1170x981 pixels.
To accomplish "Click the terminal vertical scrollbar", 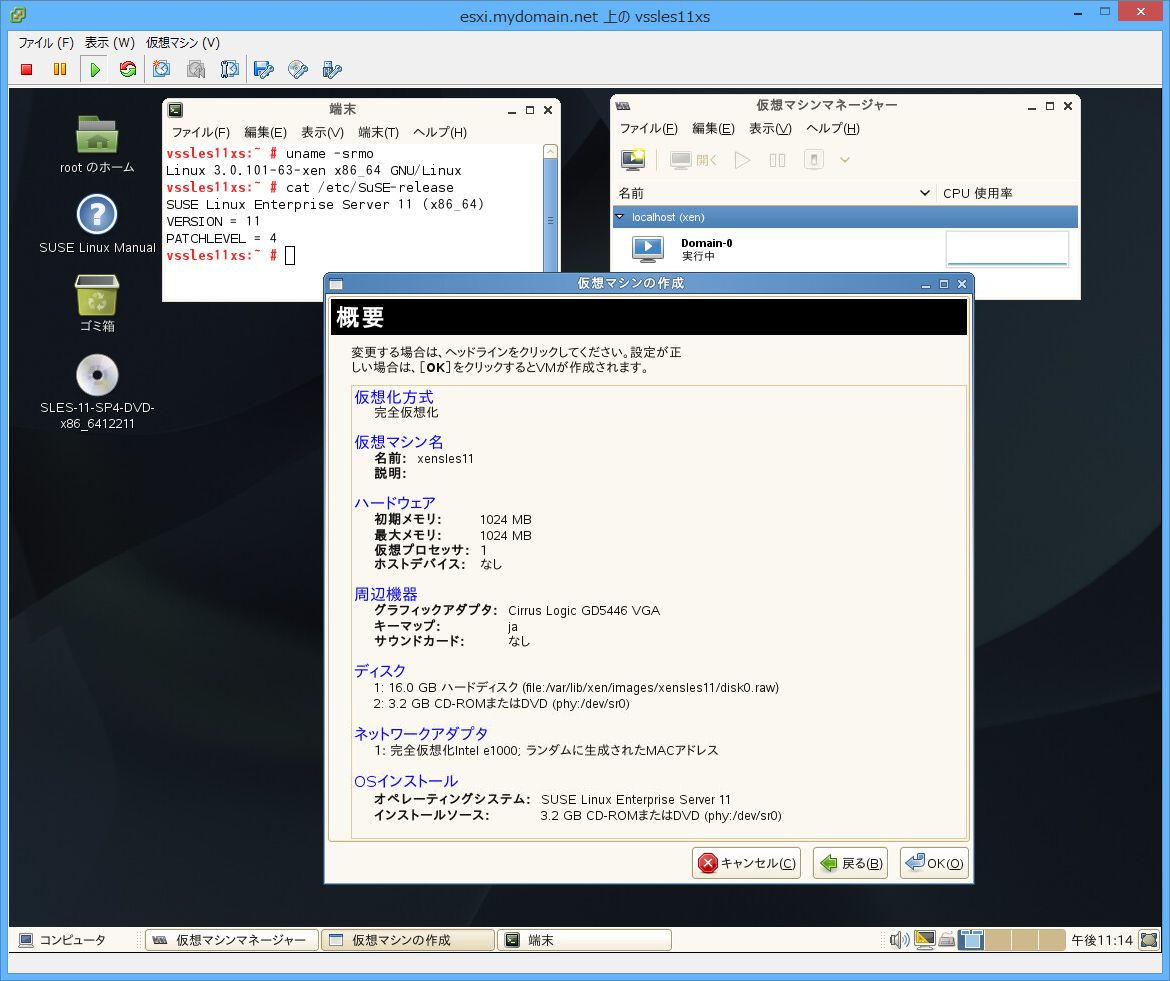I will (551, 208).
